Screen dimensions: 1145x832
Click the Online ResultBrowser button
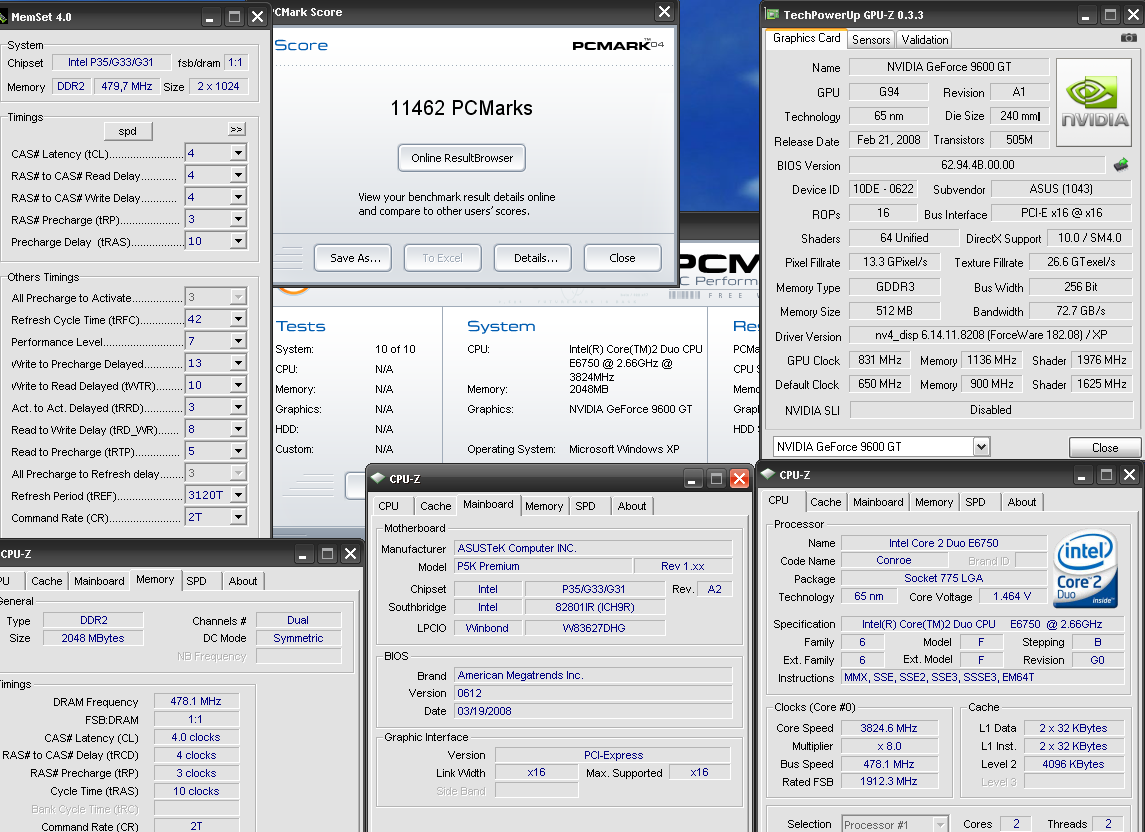point(462,158)
